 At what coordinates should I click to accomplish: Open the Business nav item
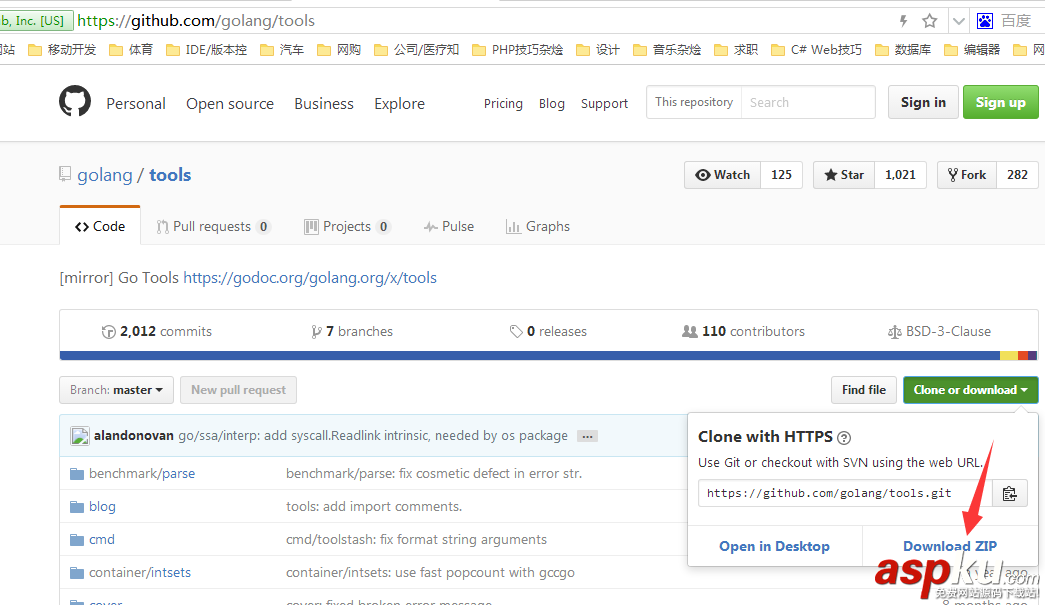tap(324, 104)
